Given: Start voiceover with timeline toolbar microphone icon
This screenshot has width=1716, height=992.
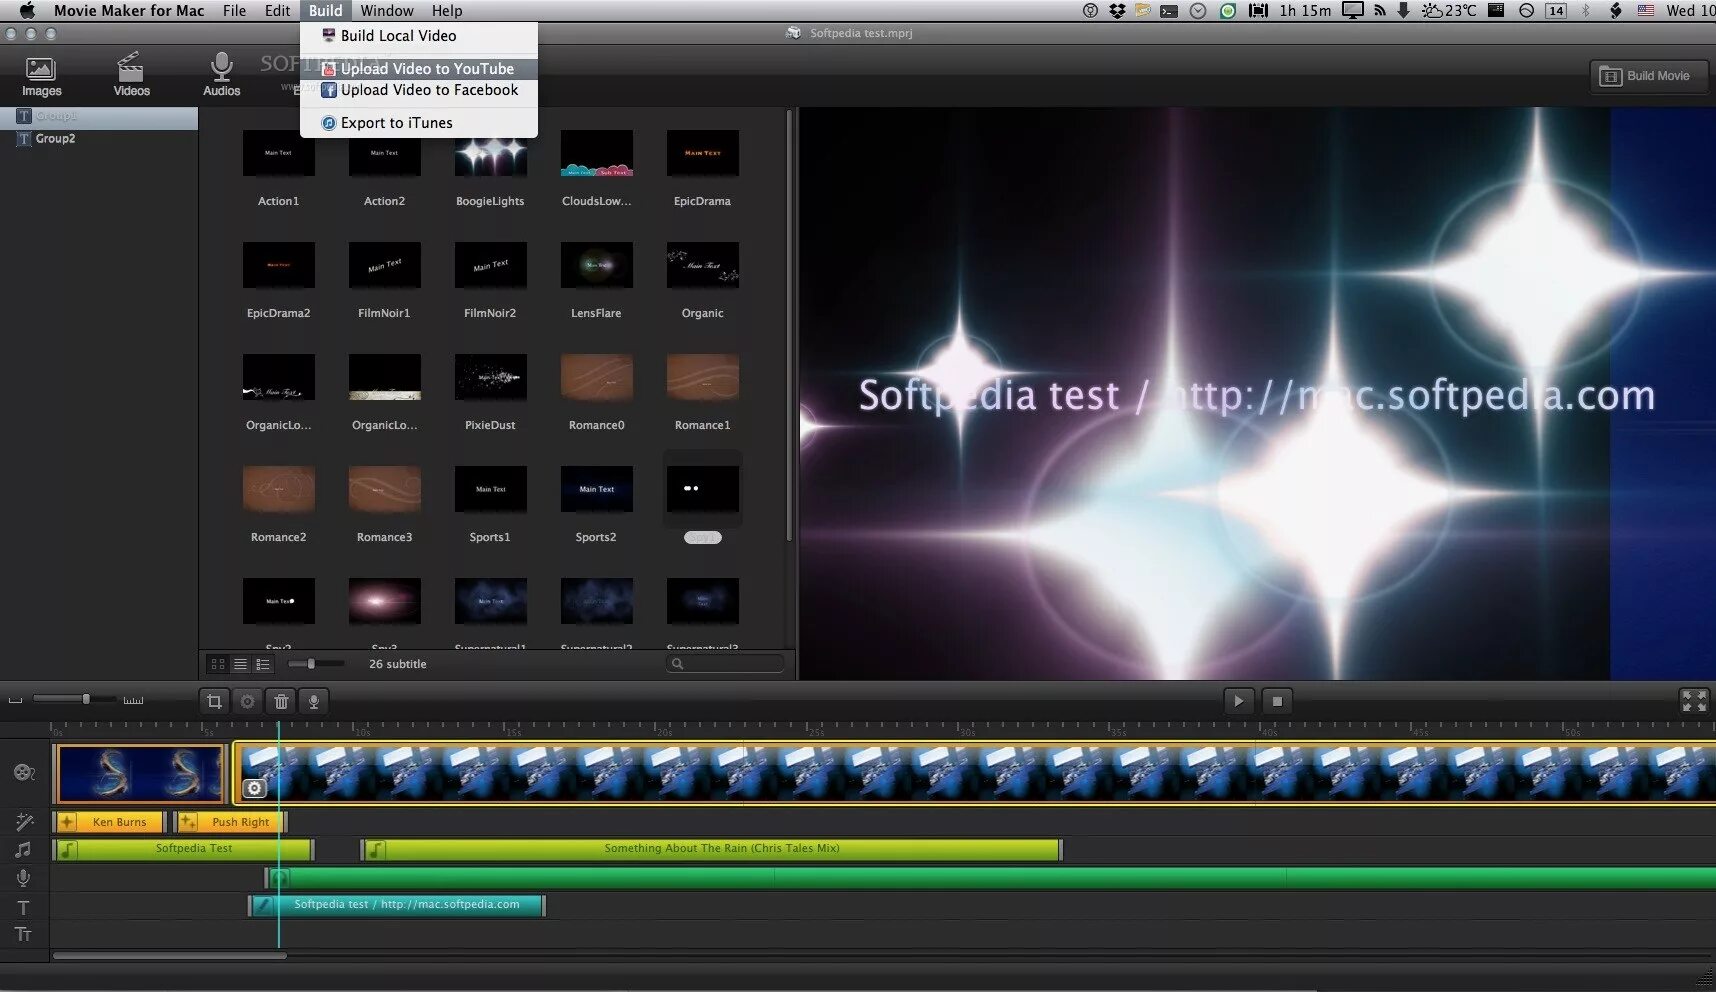Looking at the screenshot, I should (314, 702).
